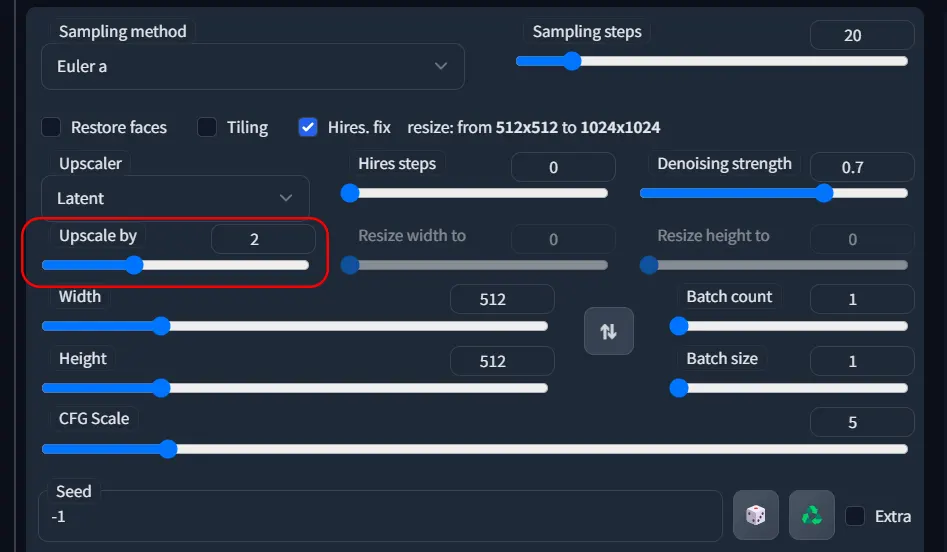Click the Resize height to number field
The image size is (947, 552).
pyautogui.click(x=862, y=239)
